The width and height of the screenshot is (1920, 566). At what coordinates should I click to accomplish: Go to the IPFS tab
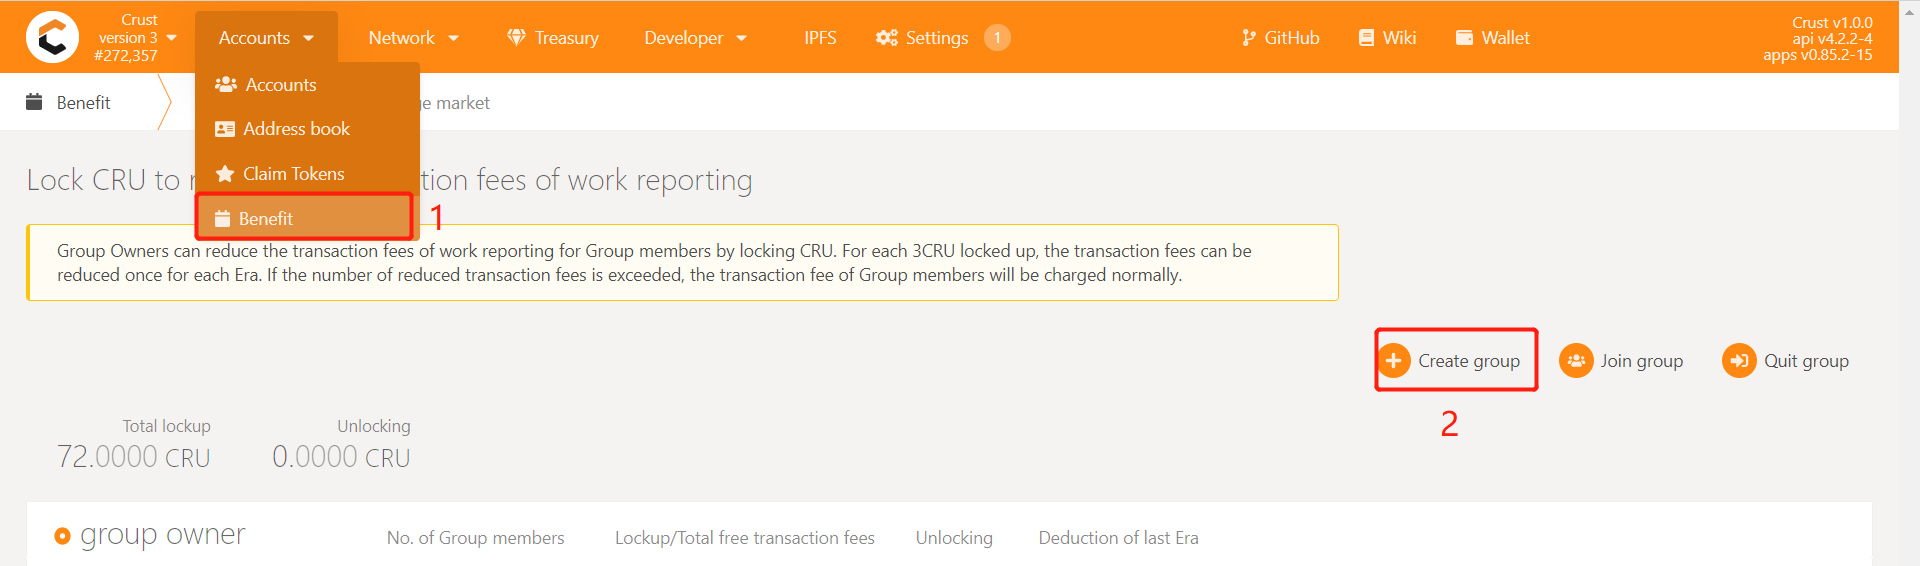(x=820, y=38)
